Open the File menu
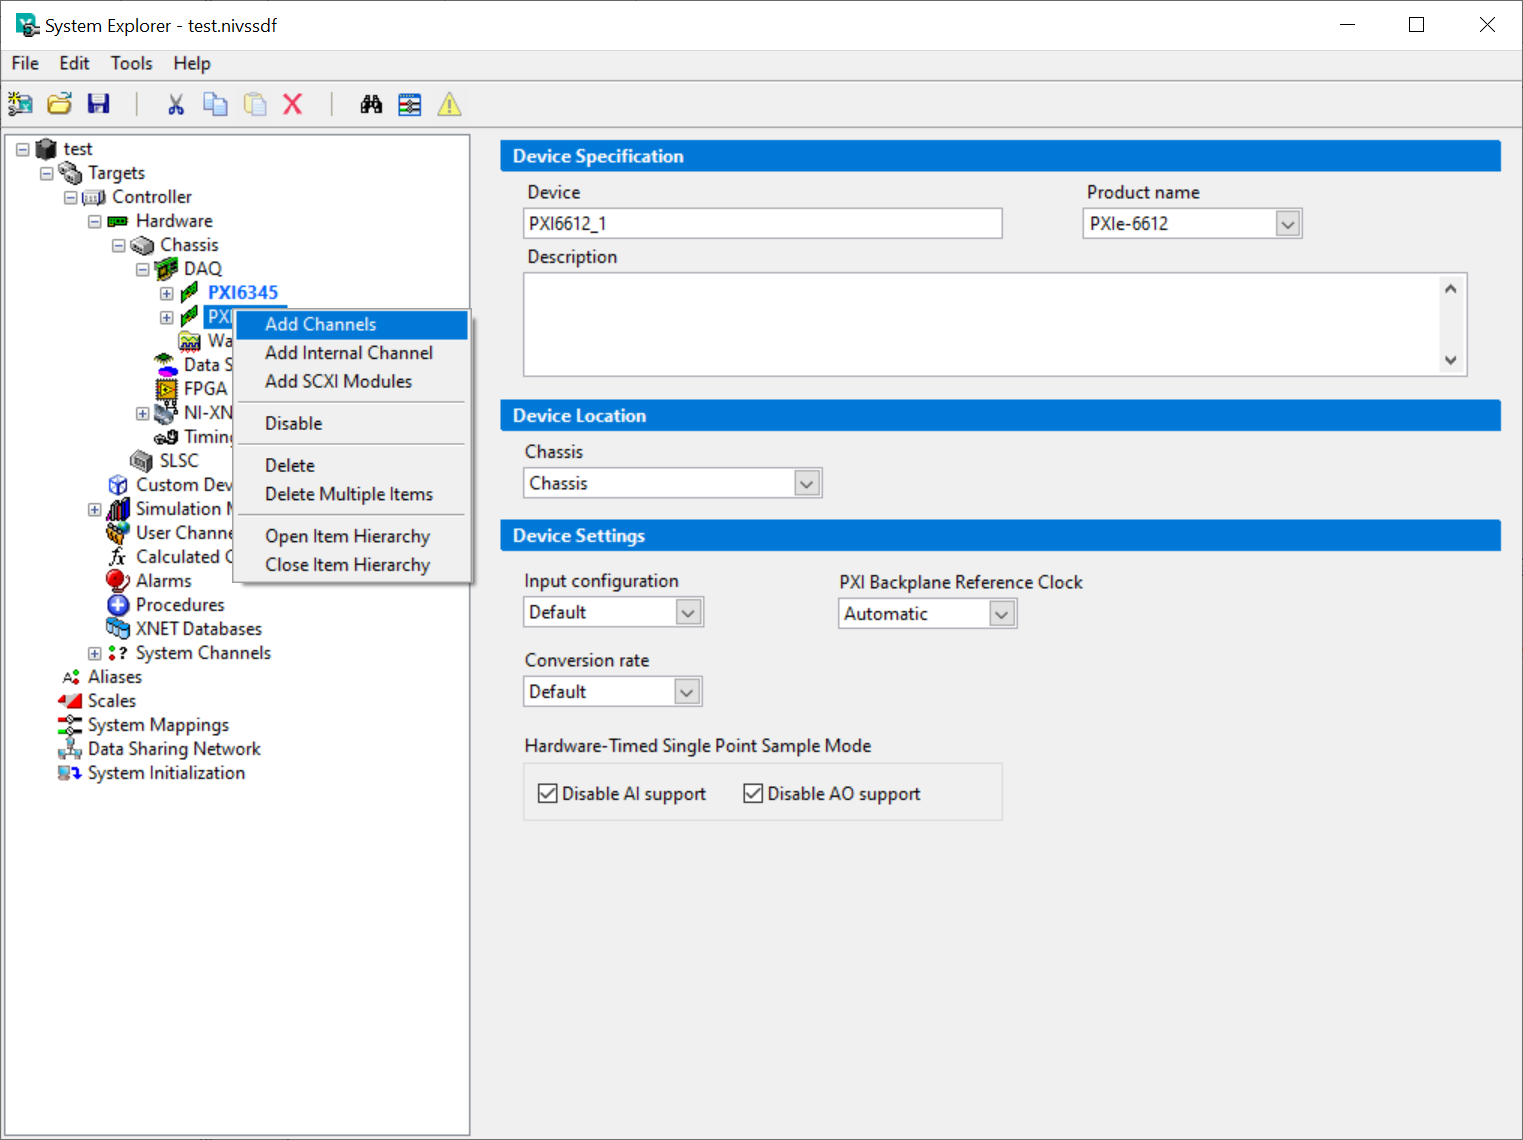 tap(25, 64)
